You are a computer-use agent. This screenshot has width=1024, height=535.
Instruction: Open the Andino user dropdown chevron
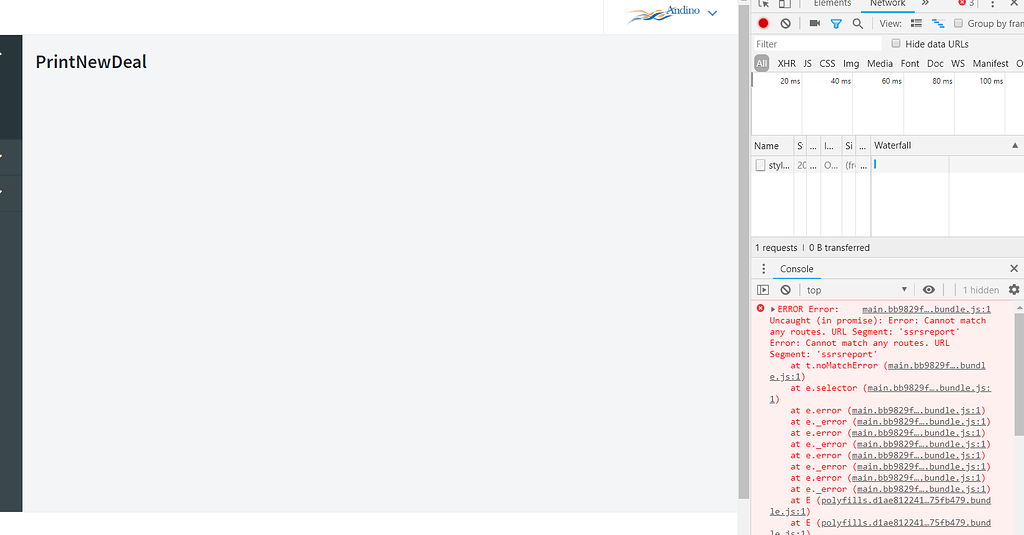[x=712, y=13]
